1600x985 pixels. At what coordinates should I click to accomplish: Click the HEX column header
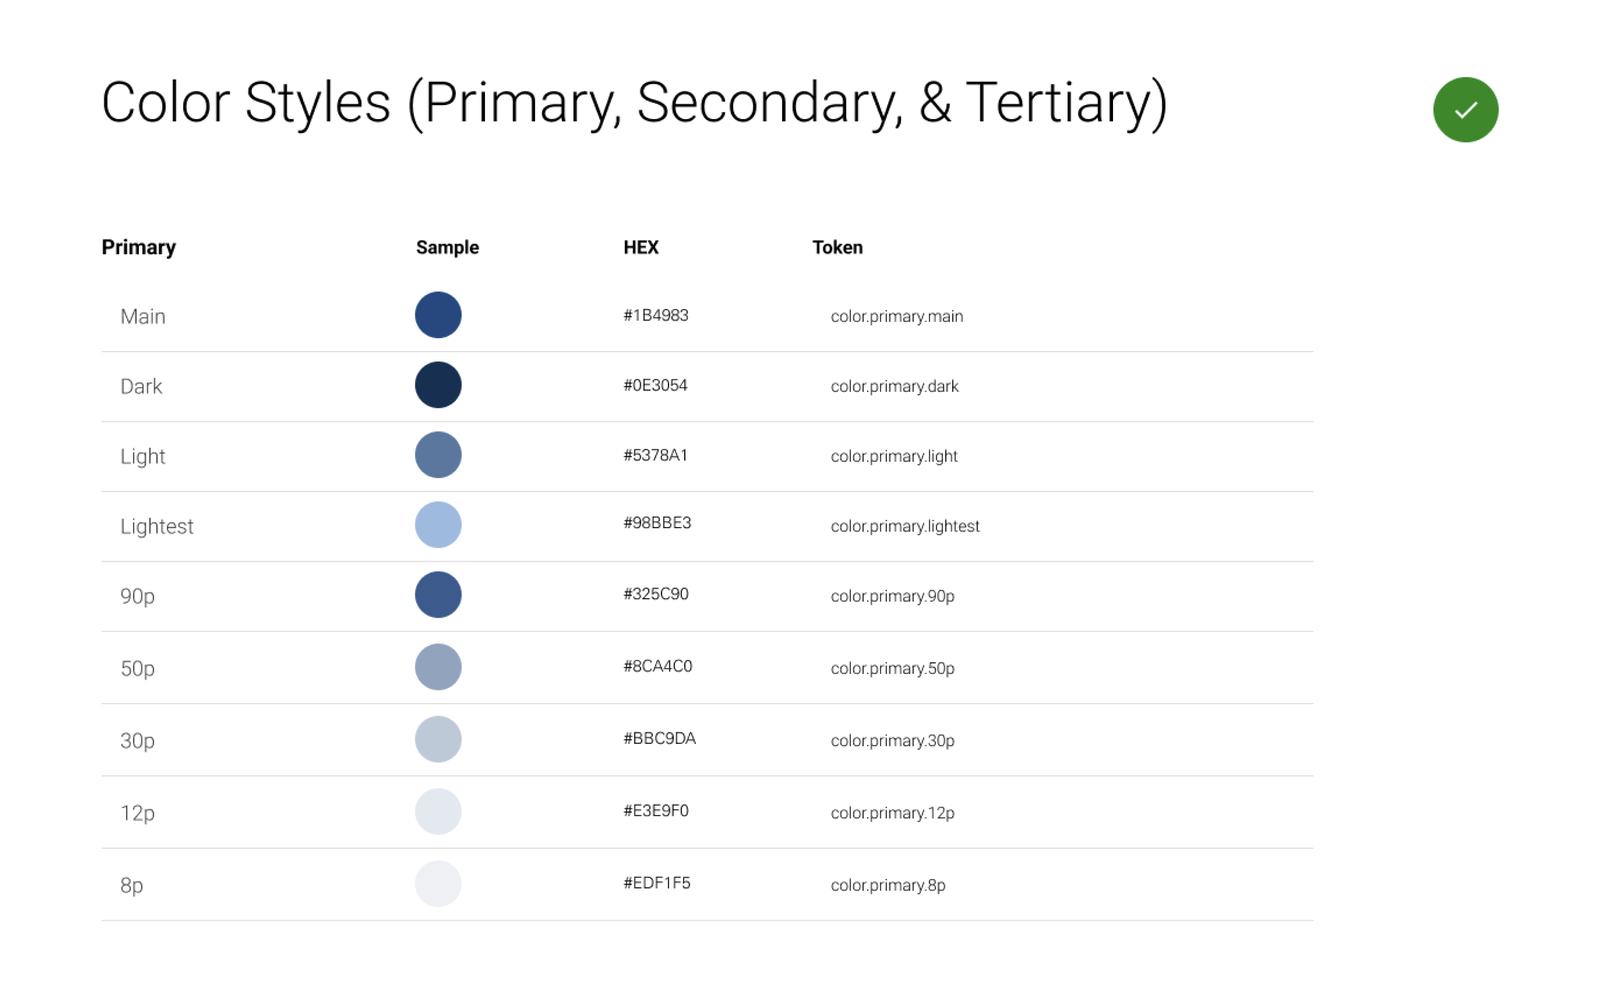[641, 247]
